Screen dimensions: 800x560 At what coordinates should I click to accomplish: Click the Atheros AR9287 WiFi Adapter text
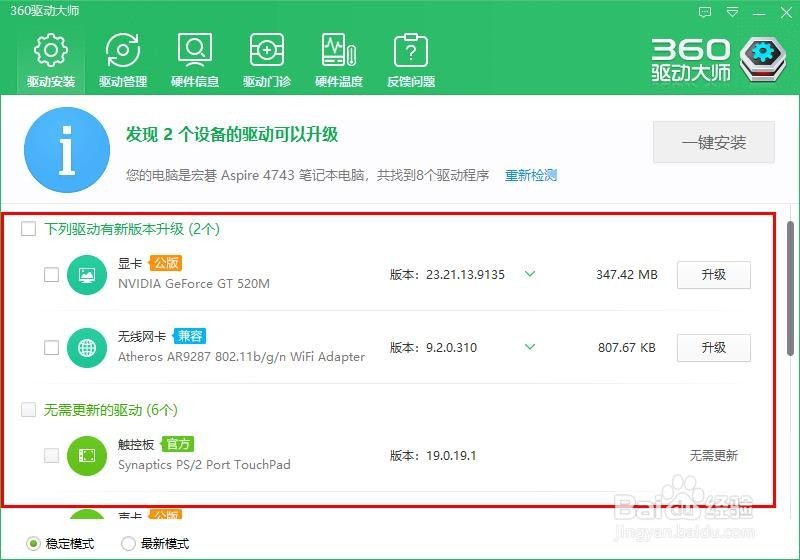pyautogui.click(x=241, y=357)
